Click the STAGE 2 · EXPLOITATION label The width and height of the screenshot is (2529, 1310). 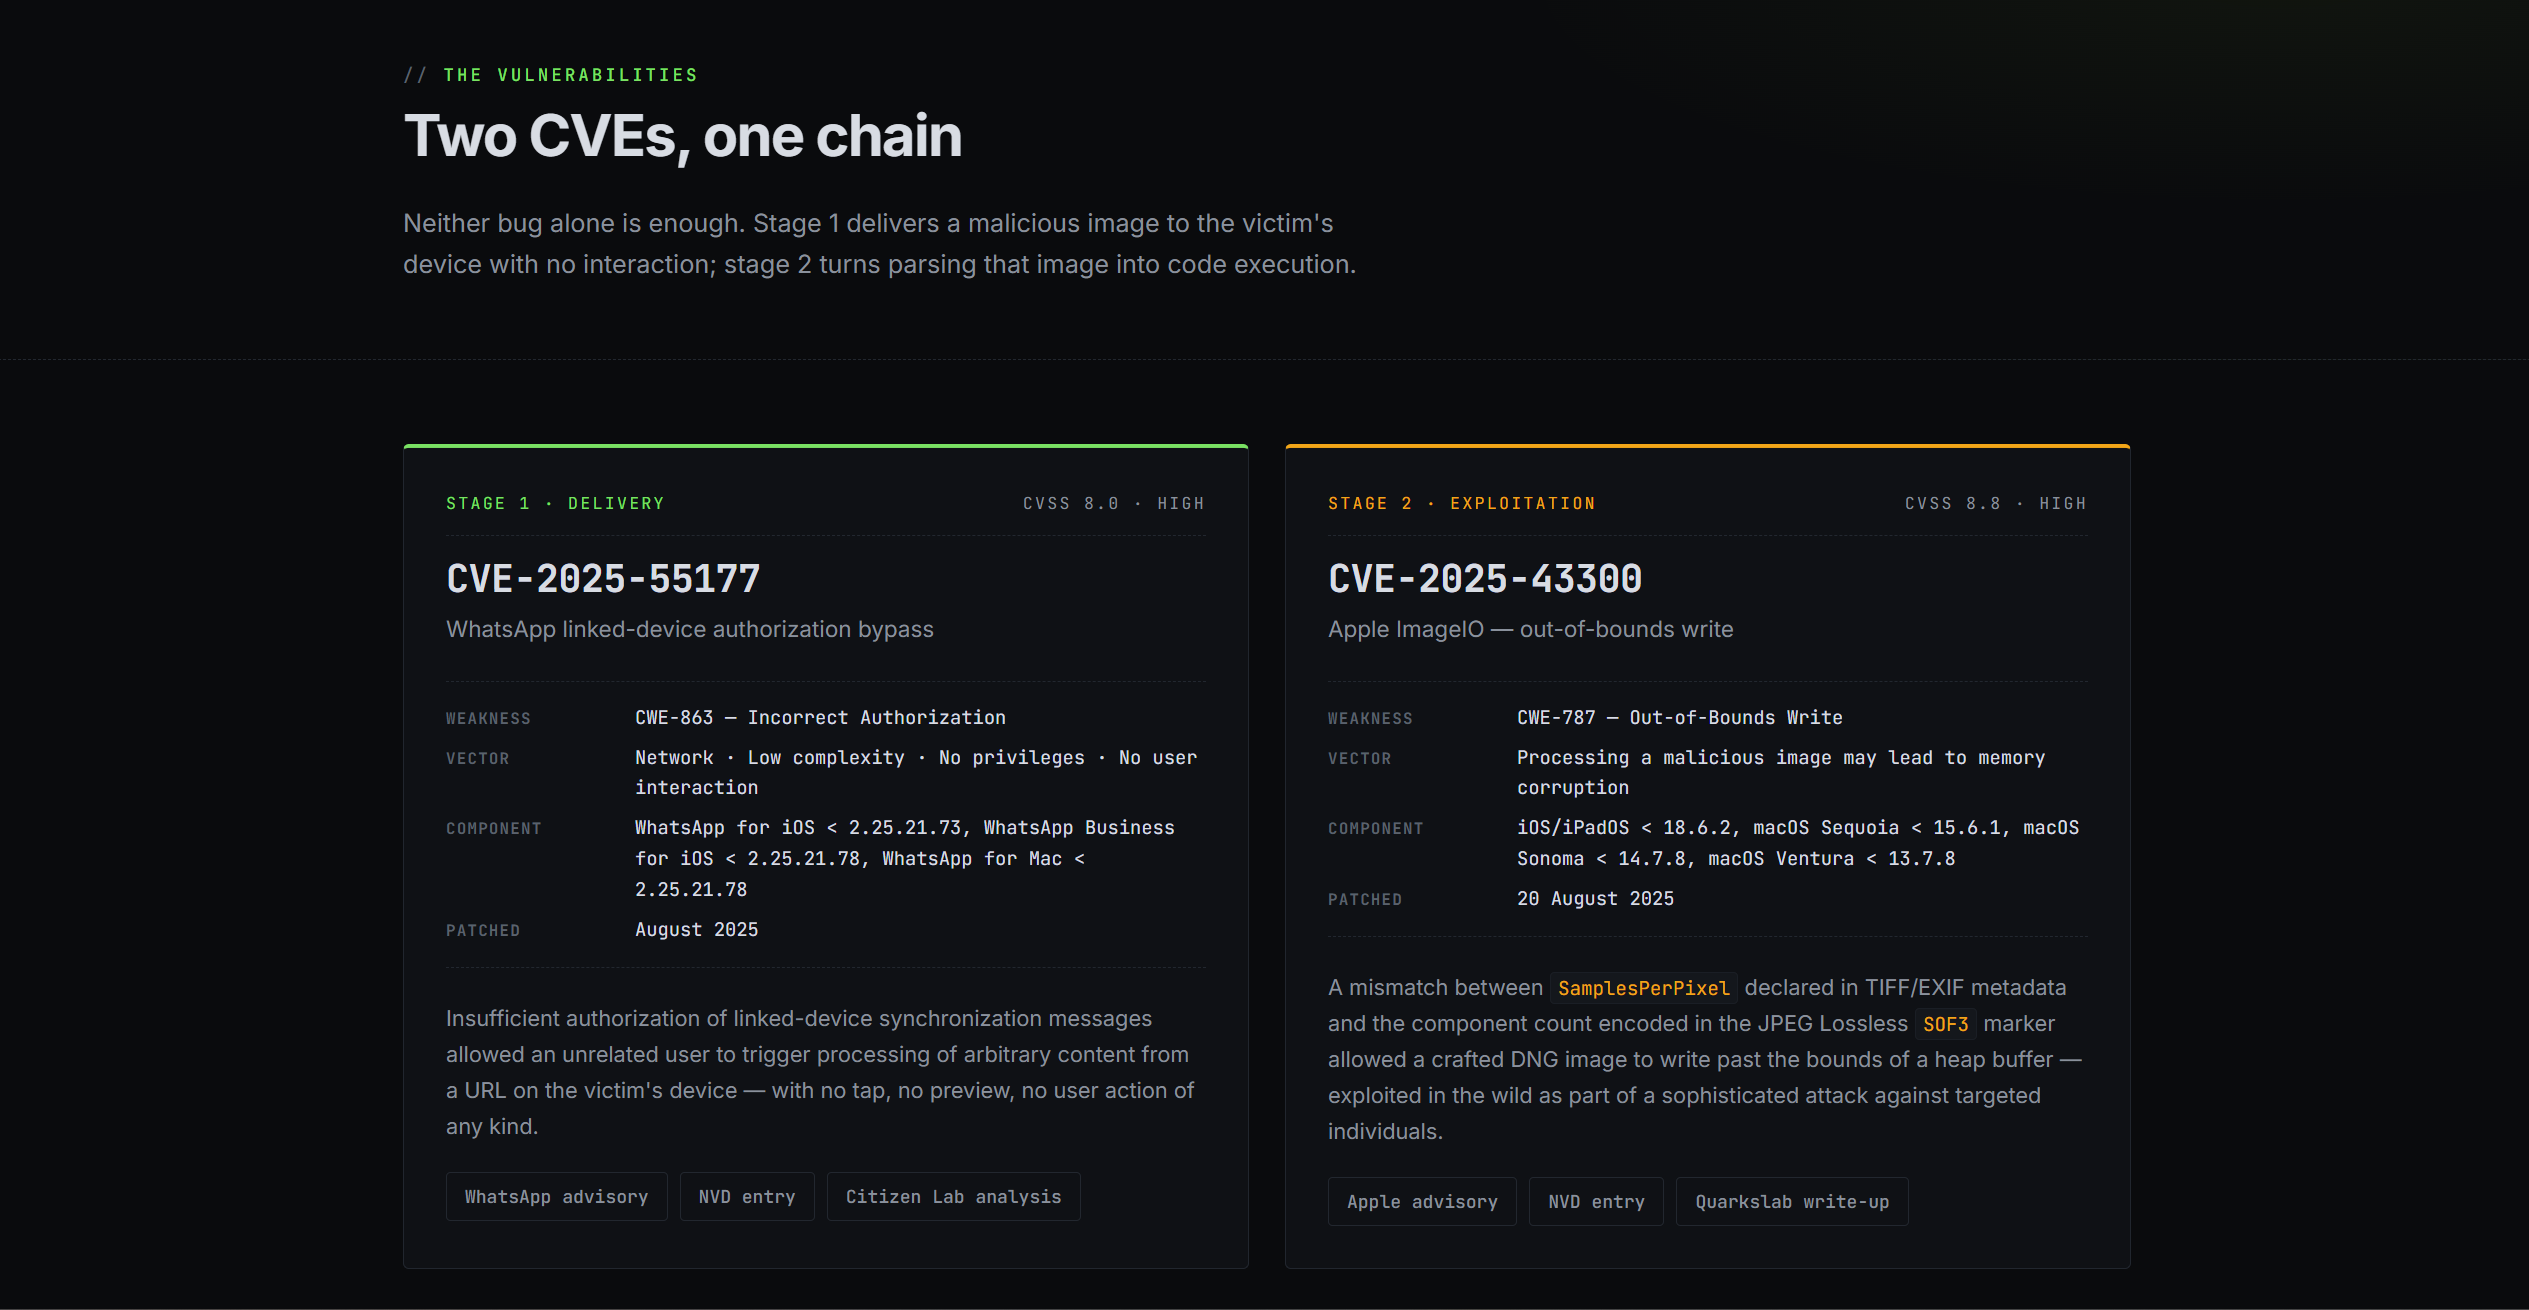pos(1461,503)
